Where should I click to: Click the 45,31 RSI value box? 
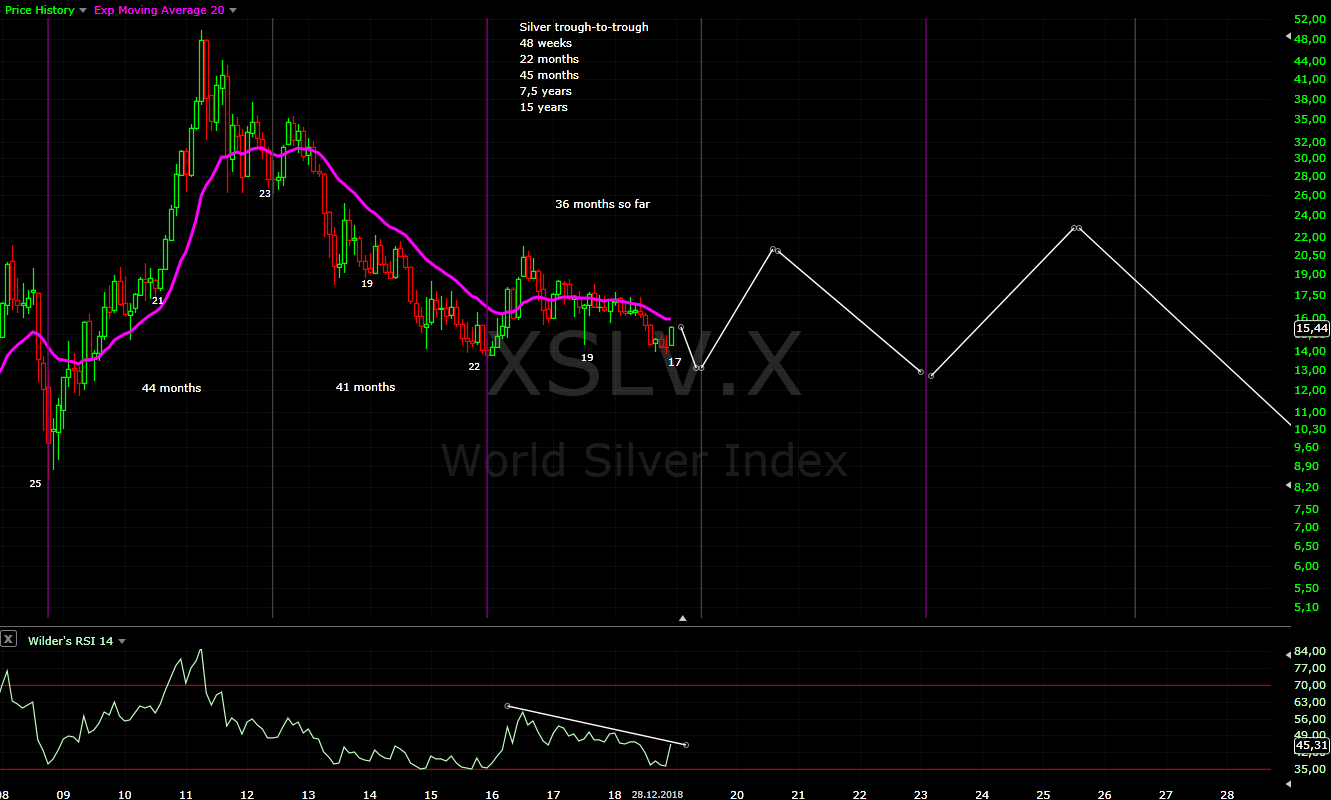click(x=1311, y=745)
